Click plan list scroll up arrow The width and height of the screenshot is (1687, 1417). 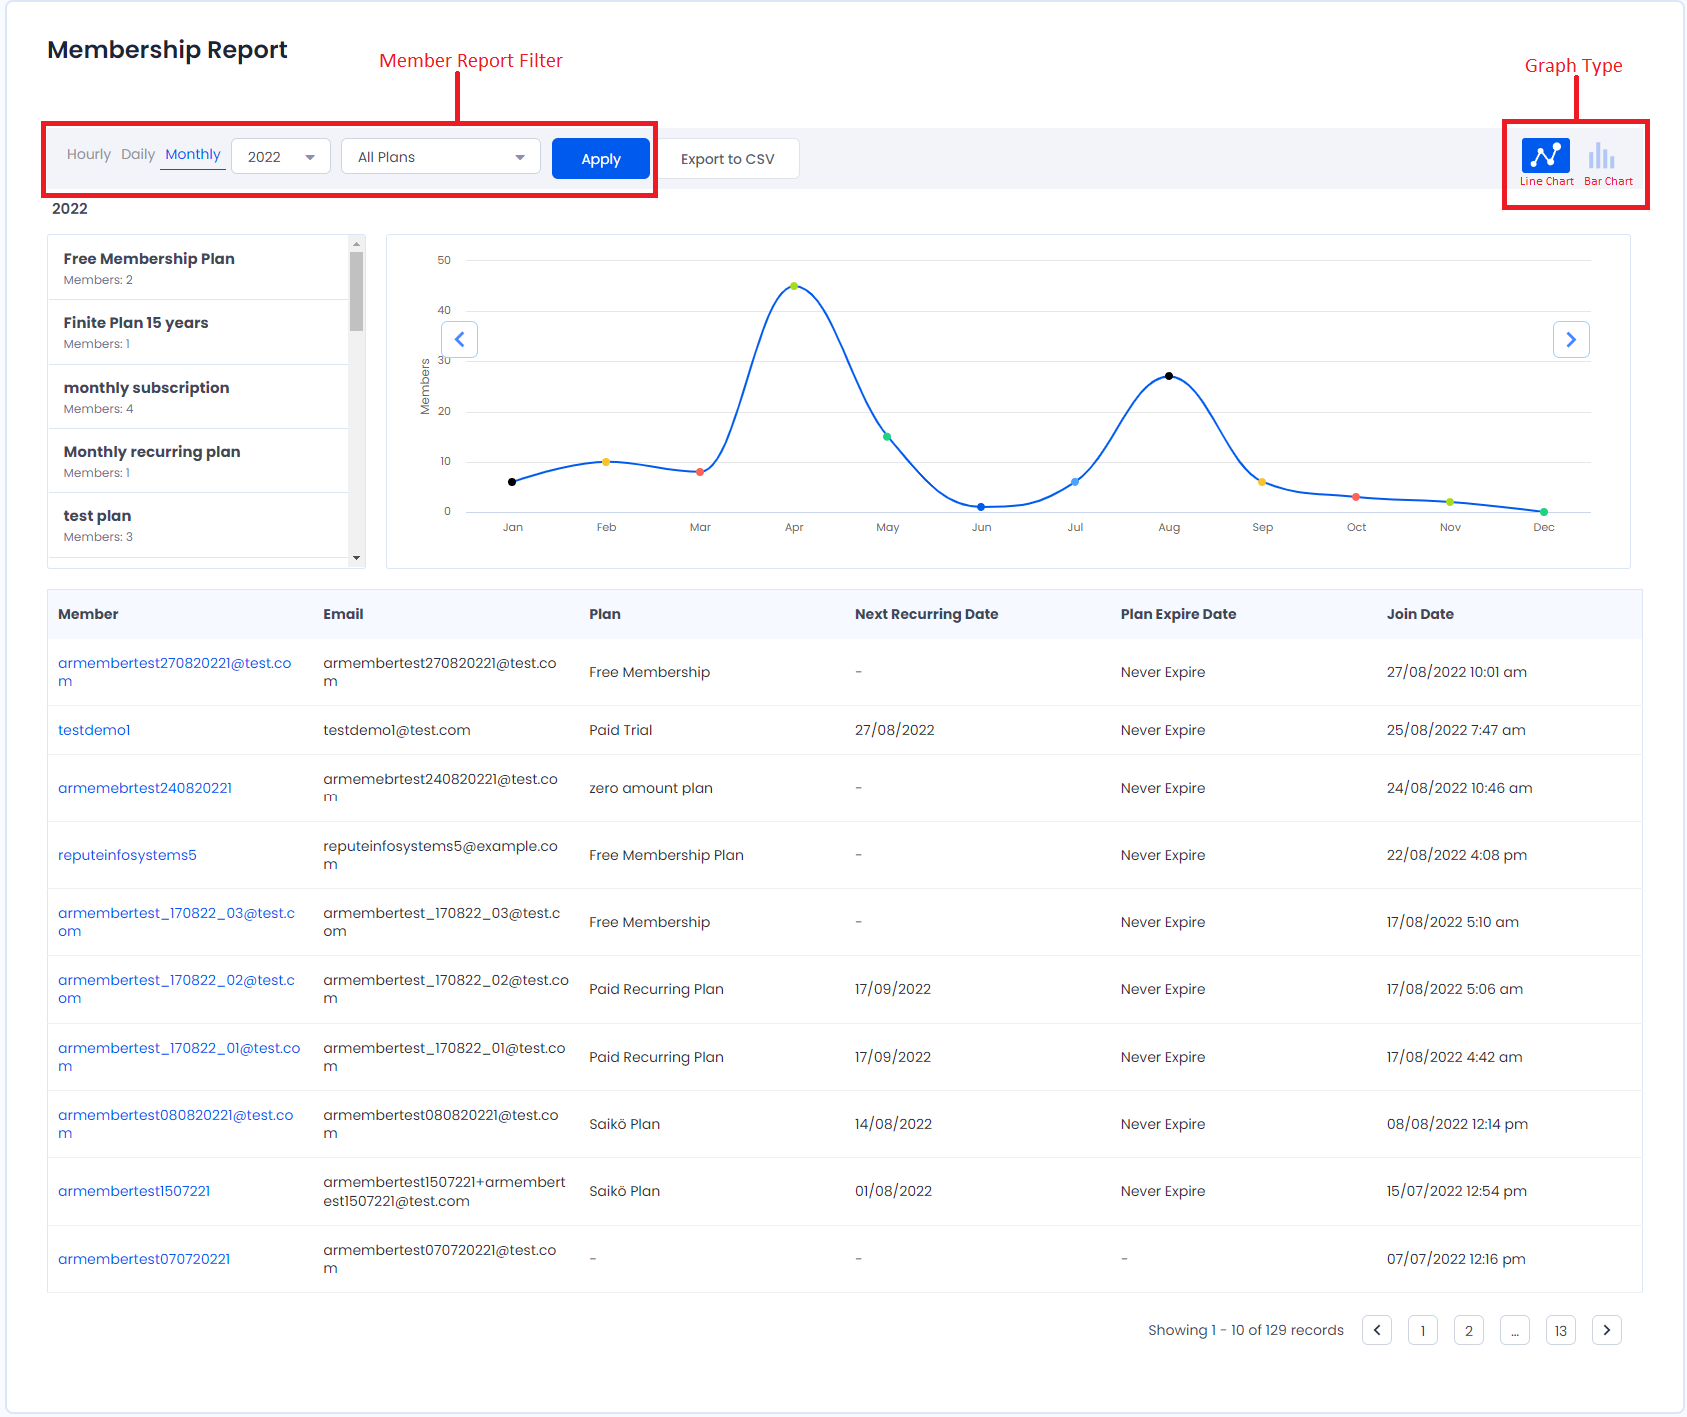[357, 243]
